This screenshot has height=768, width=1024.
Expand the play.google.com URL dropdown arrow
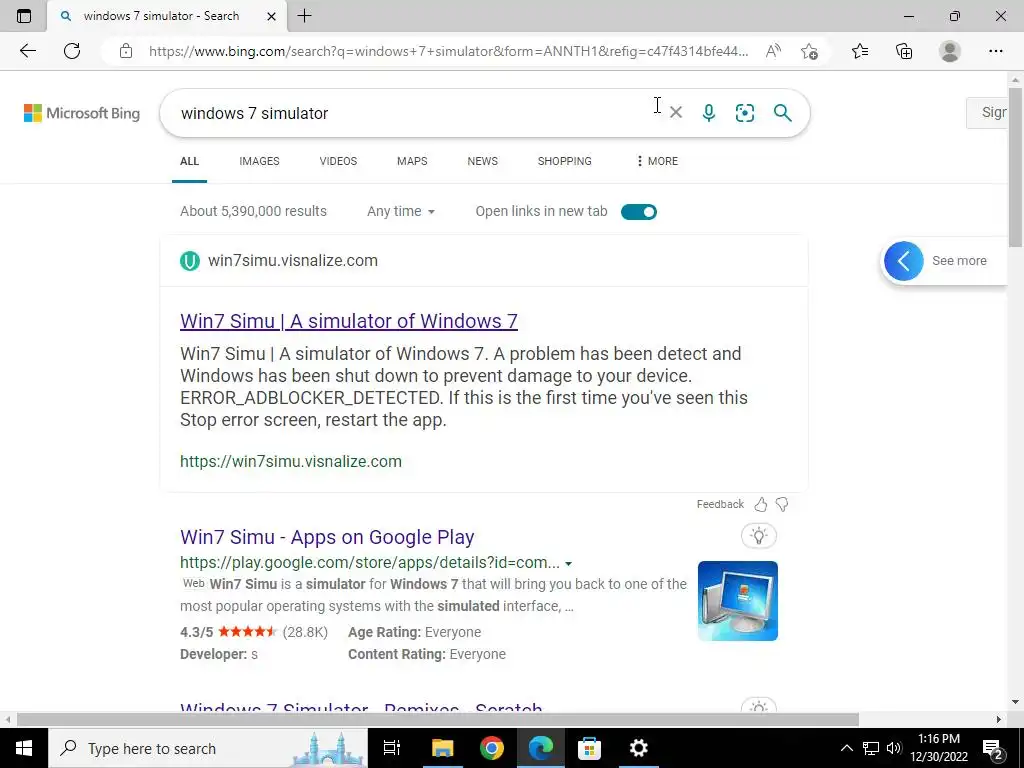click(x=568, y=564)
